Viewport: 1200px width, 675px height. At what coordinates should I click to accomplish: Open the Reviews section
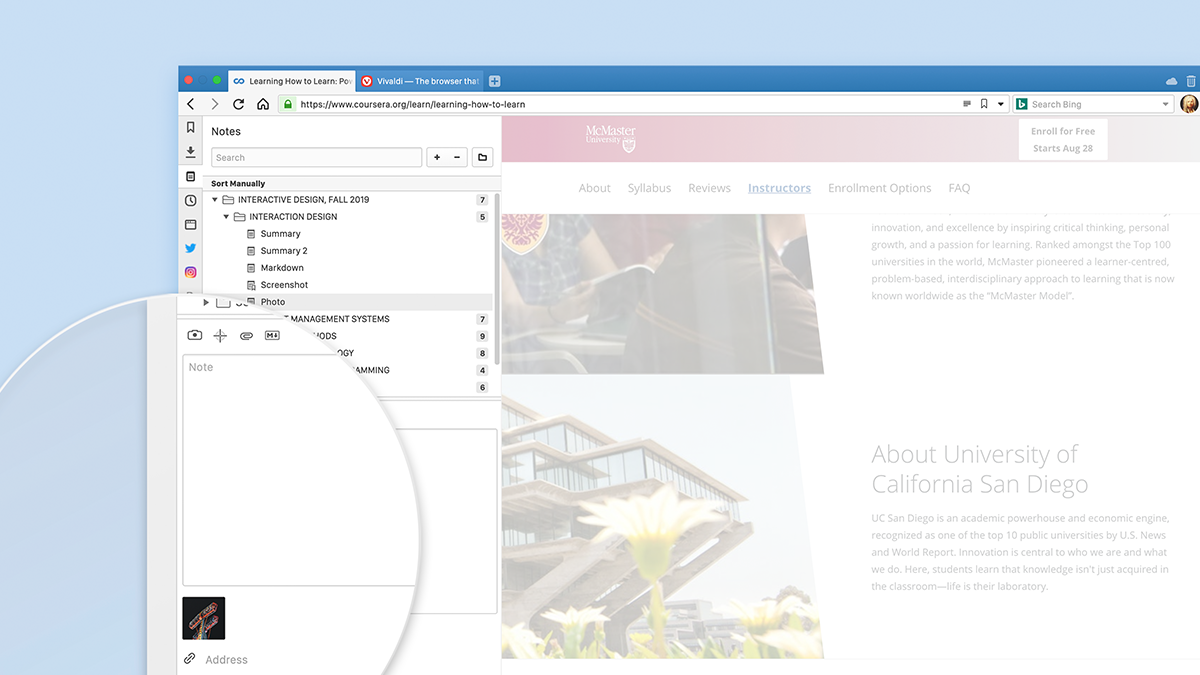(x=709, y=188)
